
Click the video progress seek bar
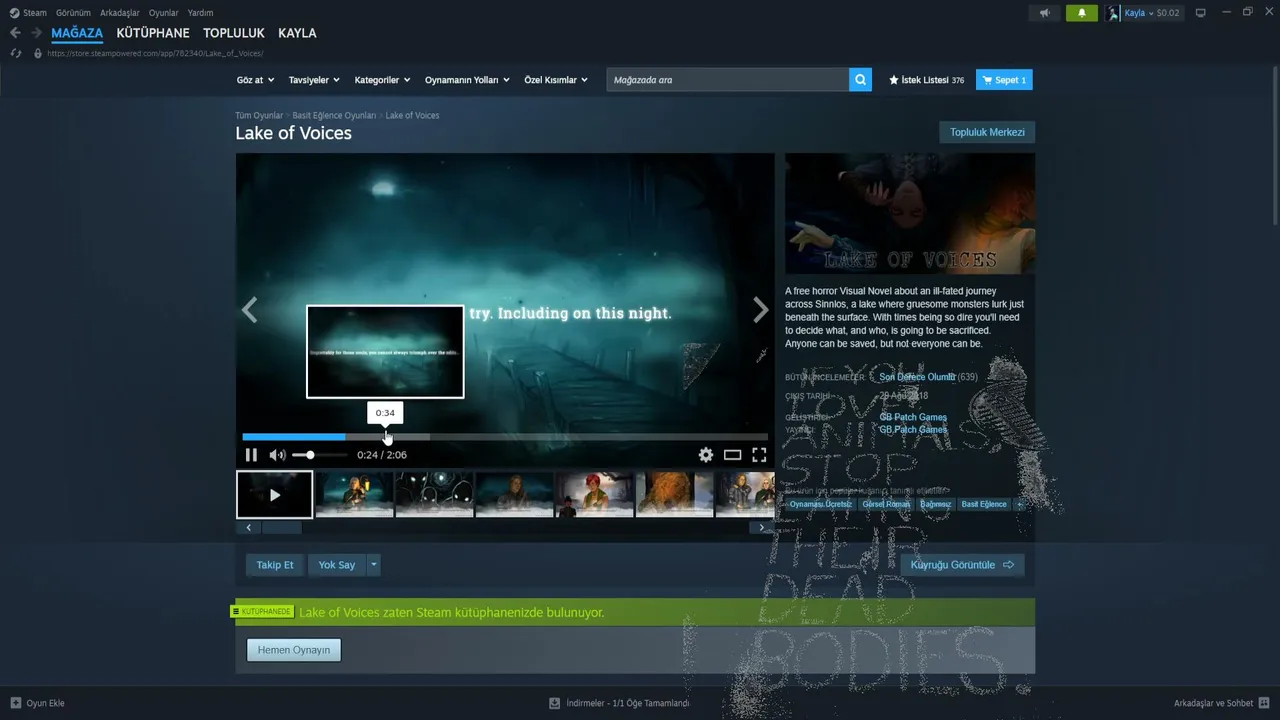[505, 437]
